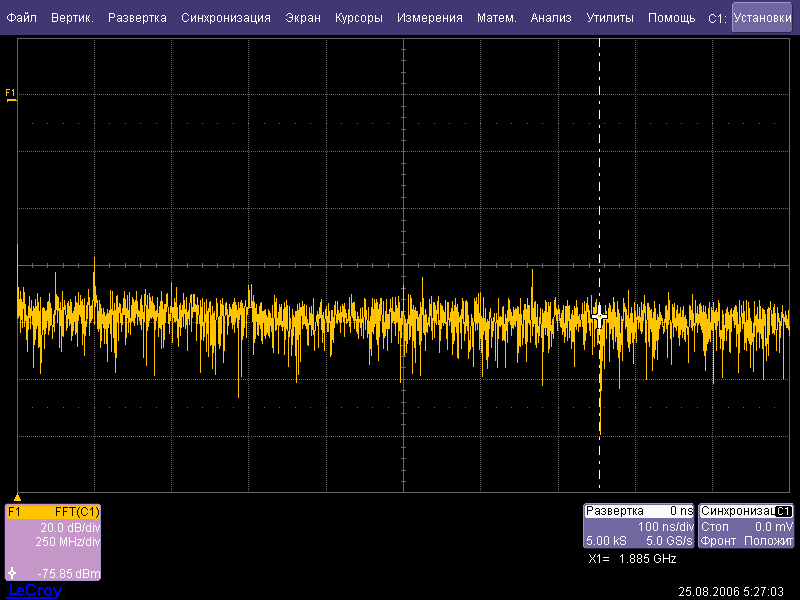Open the Помощь menu
Screen dimensions: 800x600
(671, 18)
